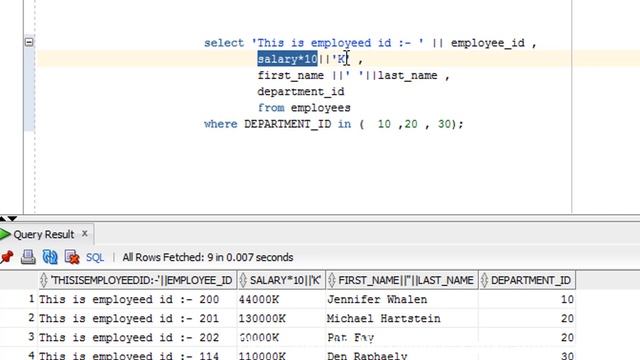Sort by the 'THISISEMPLOYEEDID:-'||EMPLOYEE_ID column header

pos(138,280)
